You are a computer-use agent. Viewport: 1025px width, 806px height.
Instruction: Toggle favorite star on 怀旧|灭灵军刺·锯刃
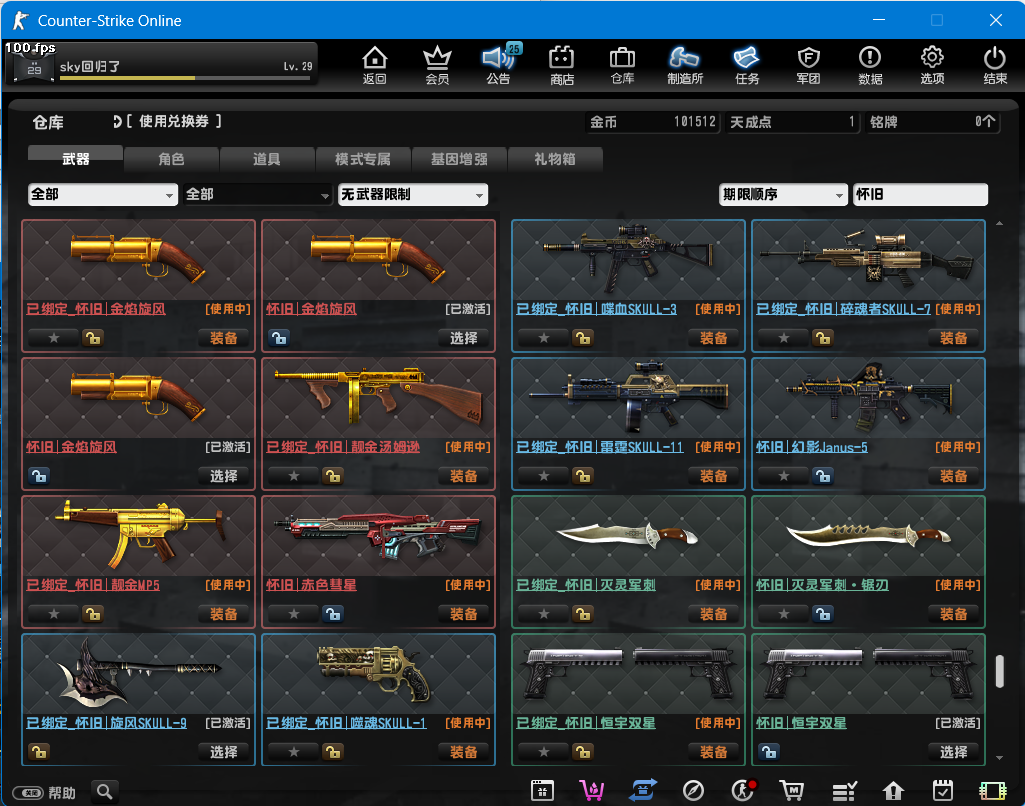pyautogui.click(x=783, y=614)
